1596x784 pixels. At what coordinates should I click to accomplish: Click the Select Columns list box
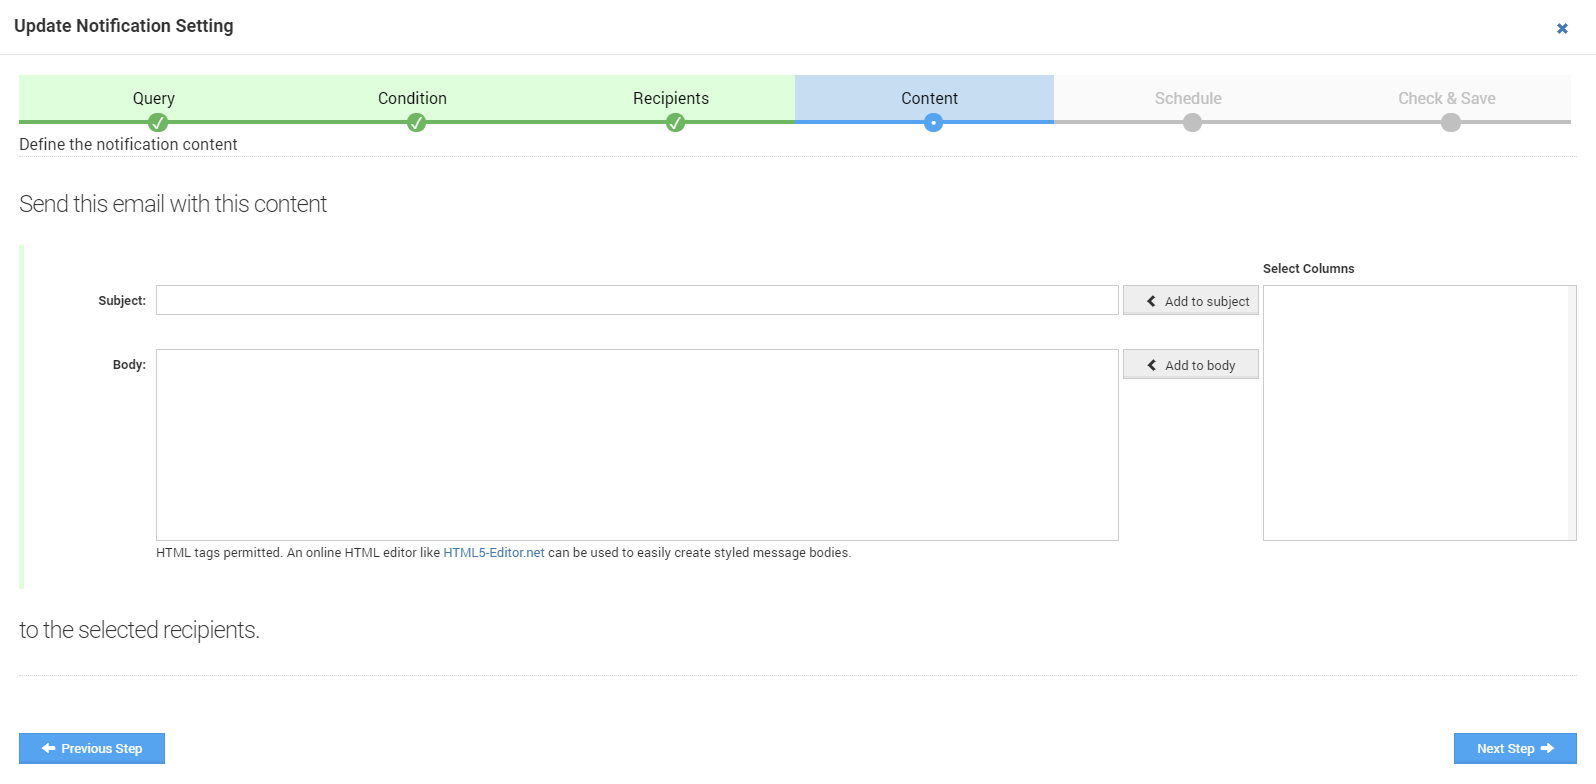pos(1419,412)
